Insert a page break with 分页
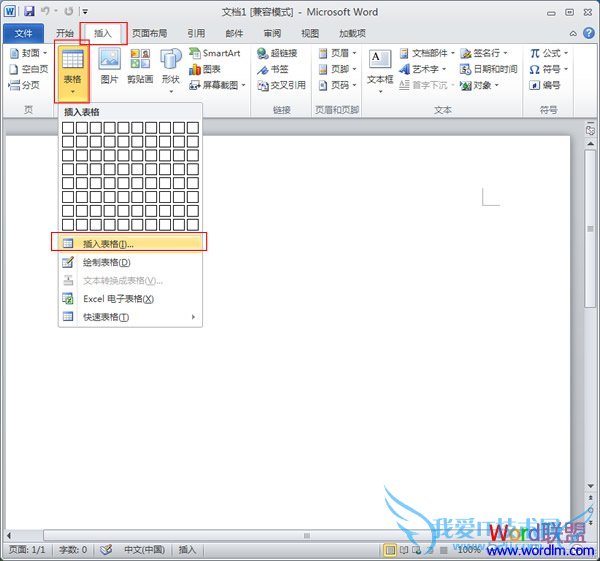This screenshot has height=561, width=600. 24,85
